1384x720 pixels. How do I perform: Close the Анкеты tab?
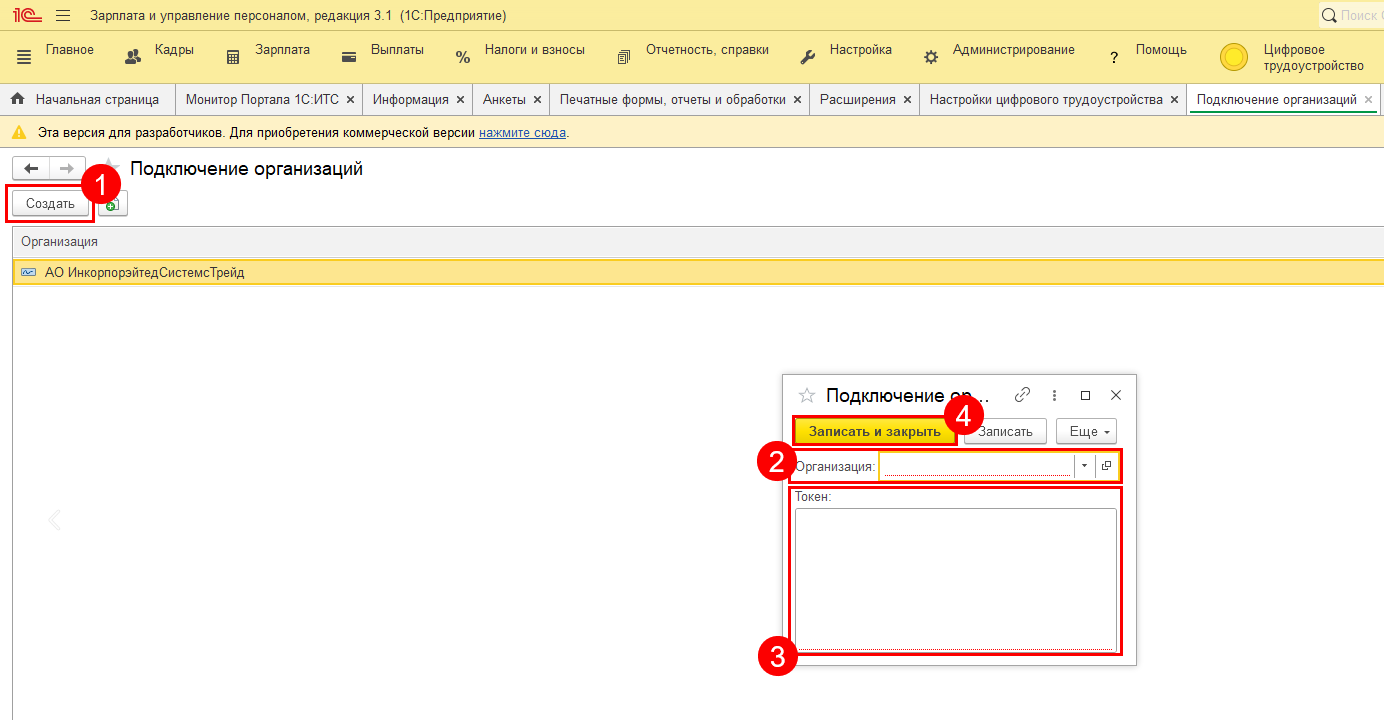pos(537,100)
